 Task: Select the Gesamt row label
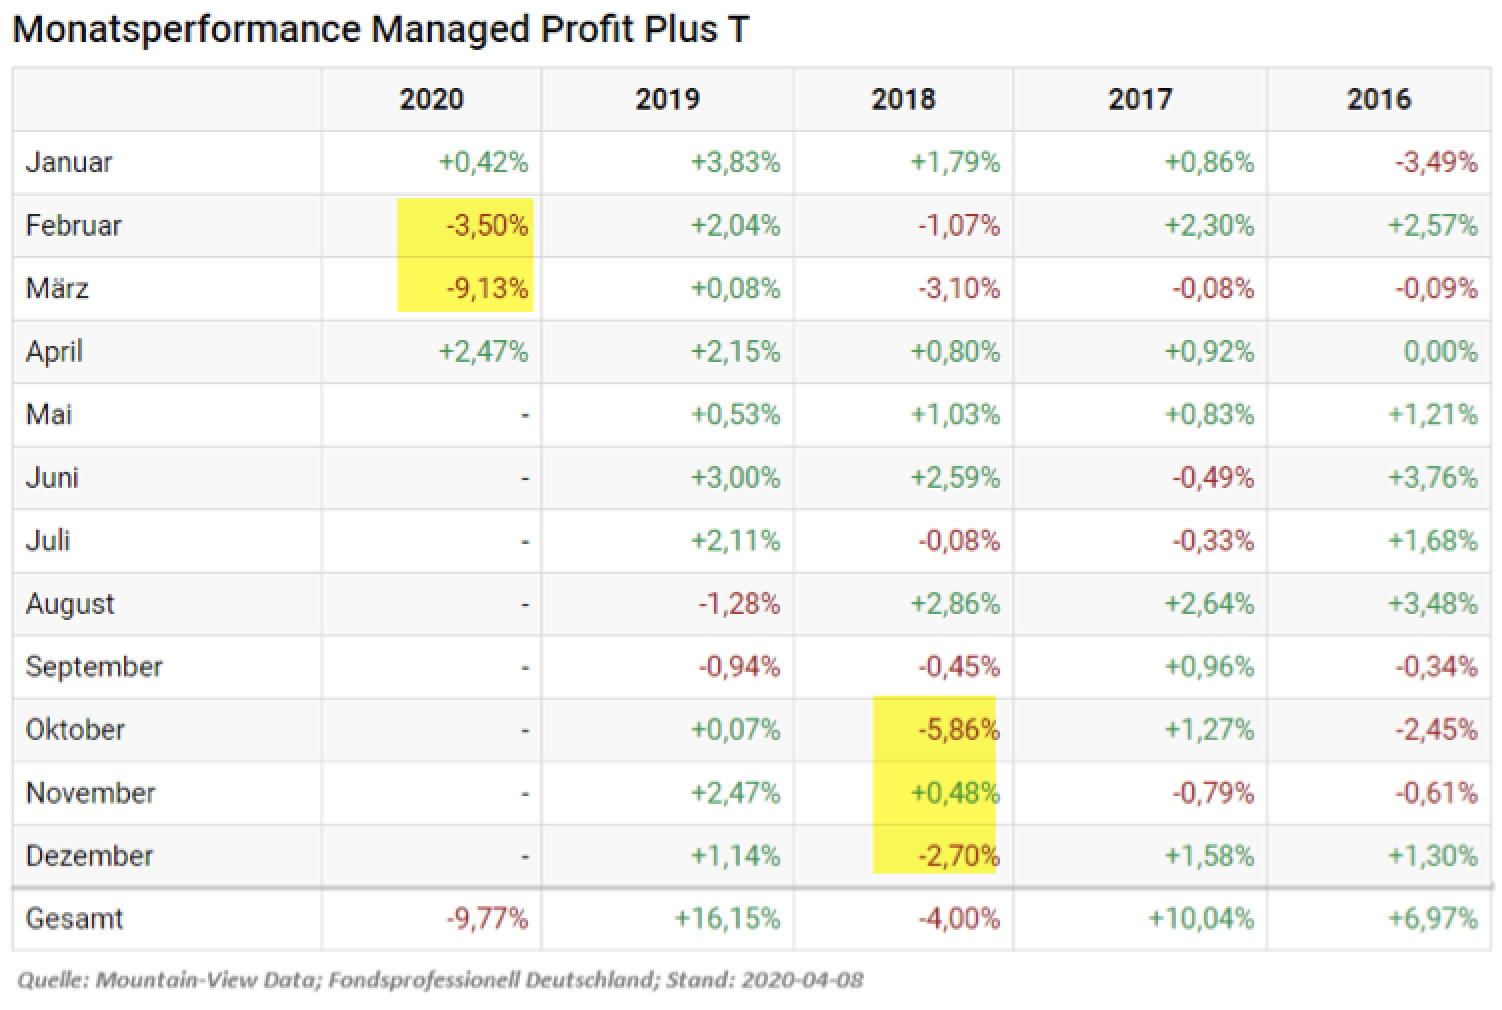tap(74, 918)
